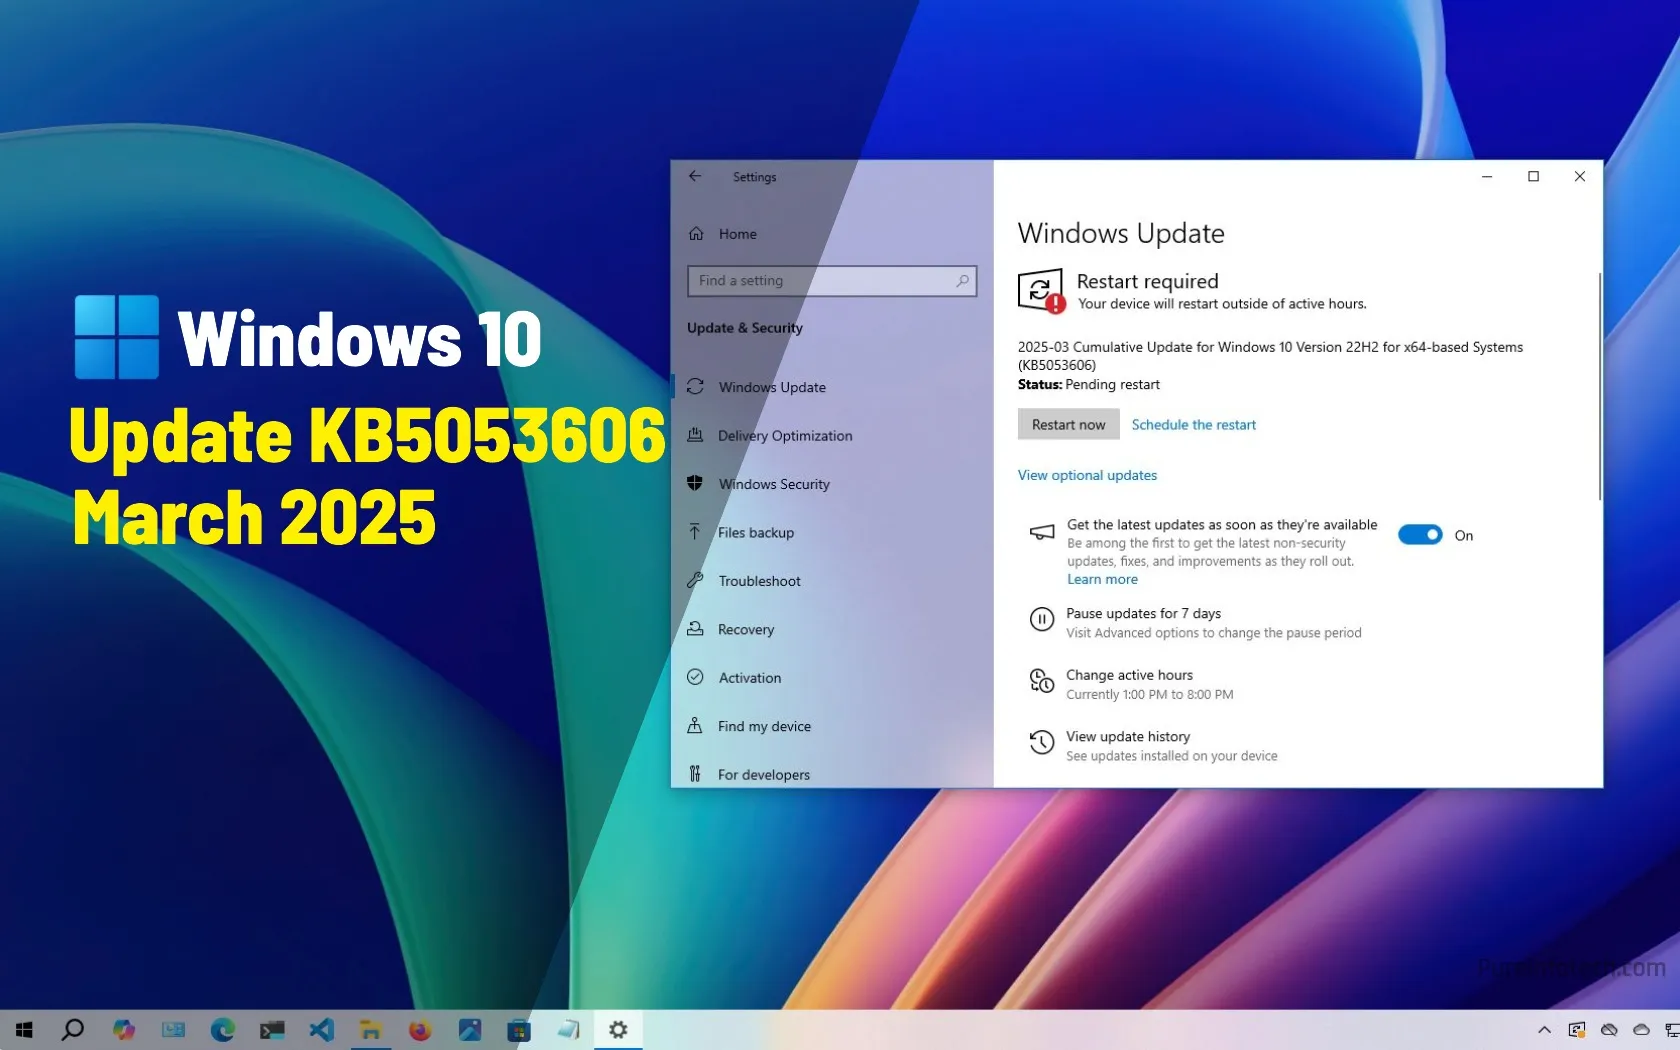Click Schedule the restart link
The height and width of the screenshot is (1050, 1680).
pyautogui.click(x=1193, y=425)
